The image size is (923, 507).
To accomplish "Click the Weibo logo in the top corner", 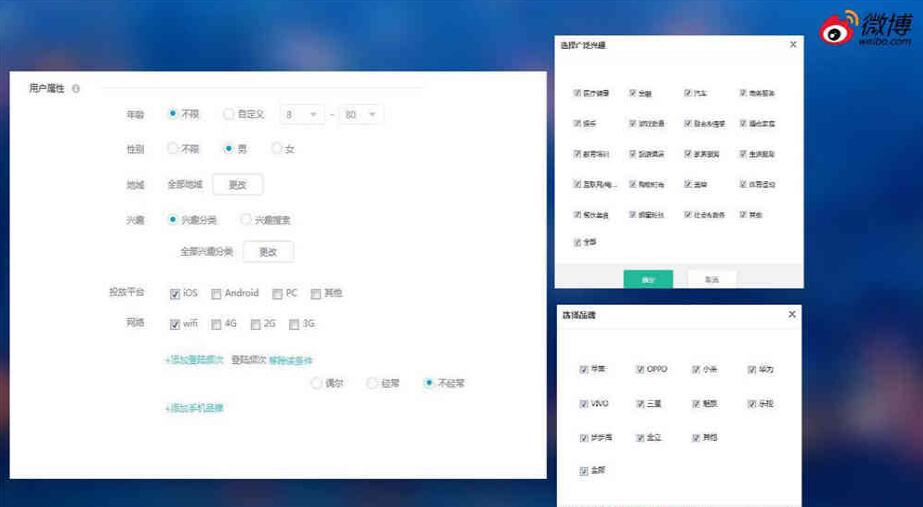I will coord(865,28).
